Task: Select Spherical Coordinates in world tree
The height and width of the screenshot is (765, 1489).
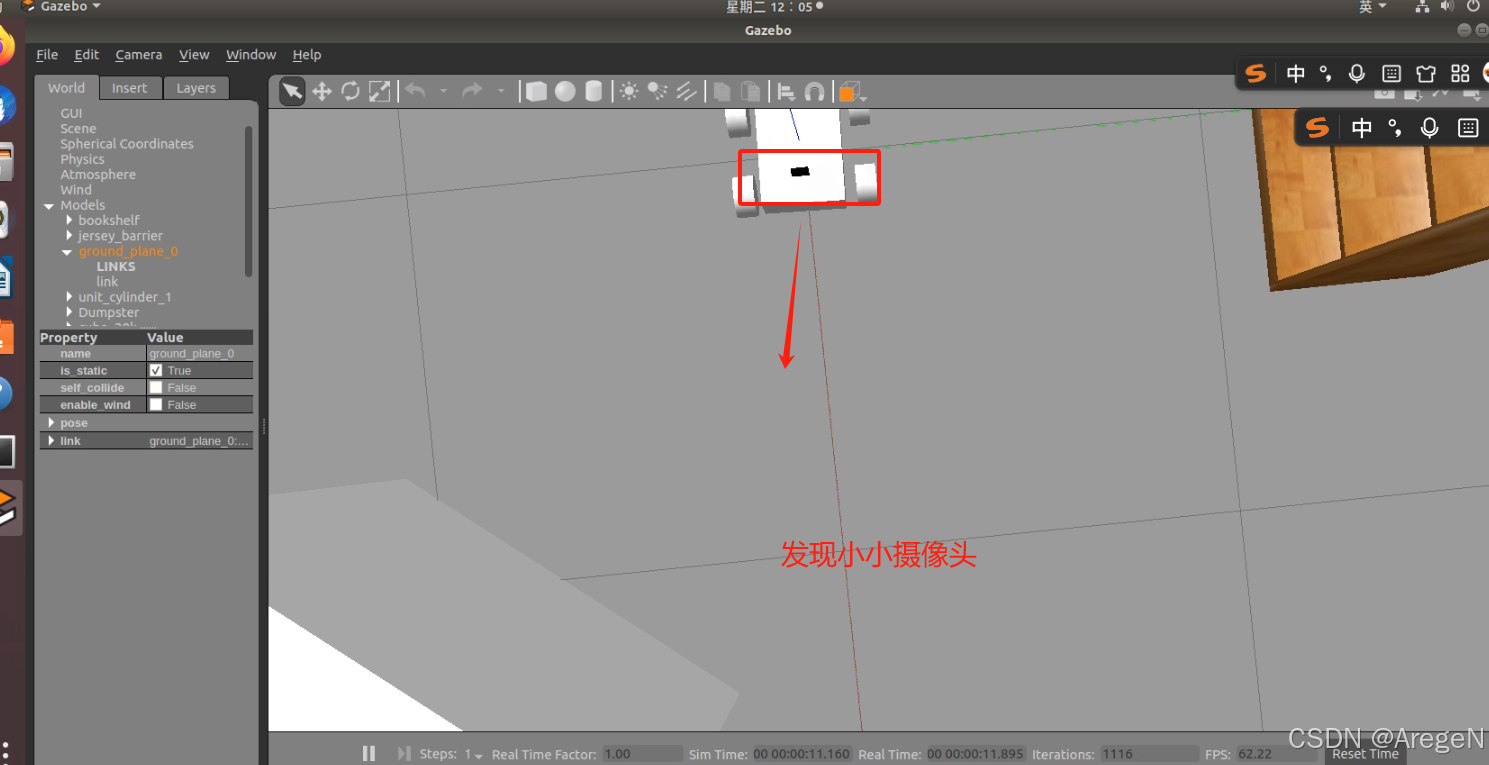Action: tap(127, 144)
